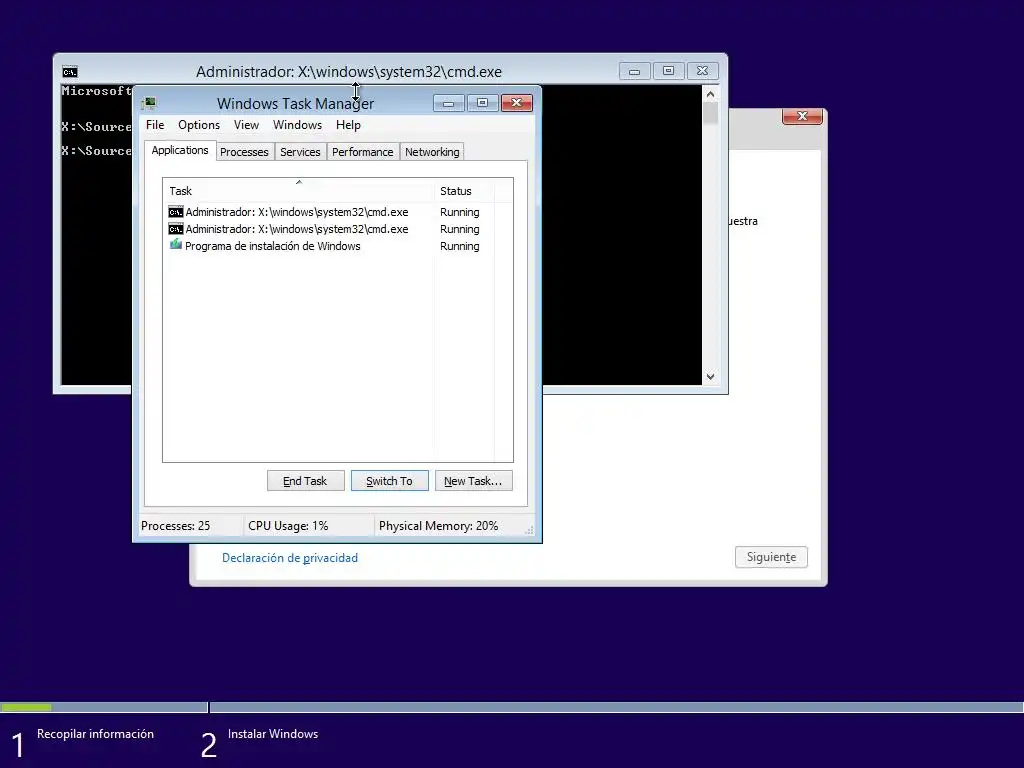Click the End Task button
This screenshot has height=768, width=1024.
click(305, 481)
